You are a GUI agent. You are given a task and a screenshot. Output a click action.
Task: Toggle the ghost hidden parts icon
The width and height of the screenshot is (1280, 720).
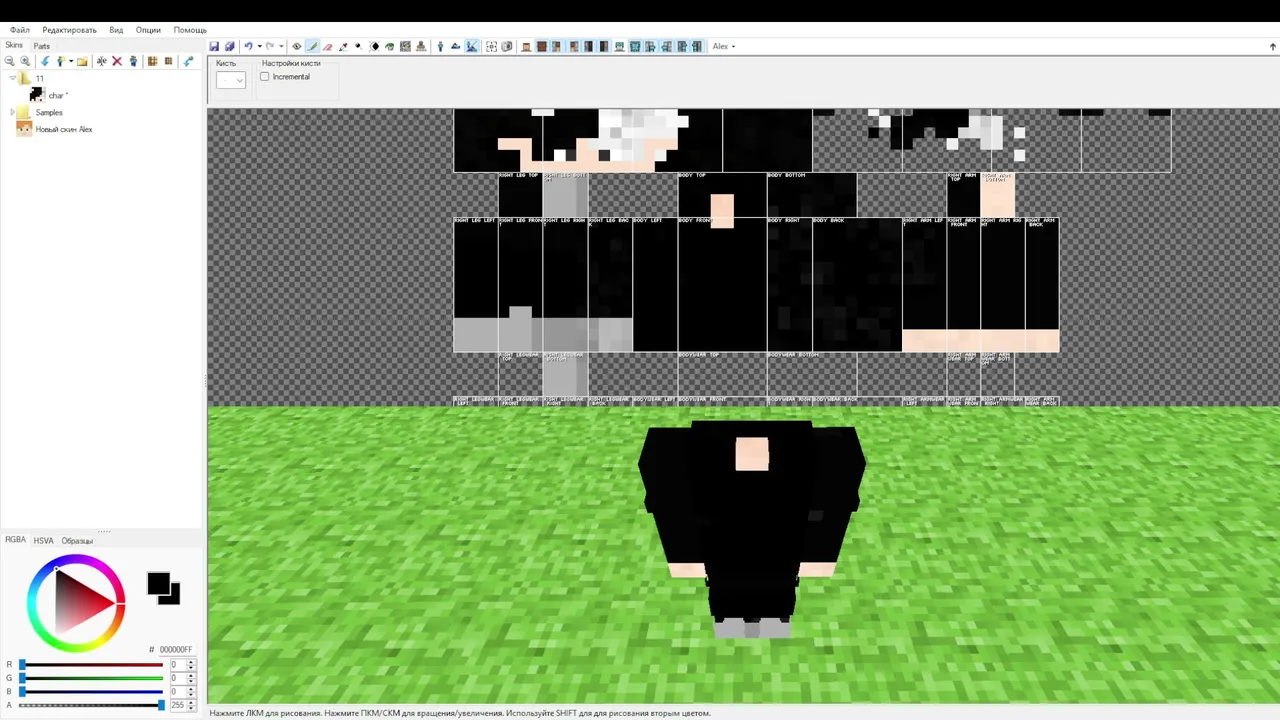point(507,46)
